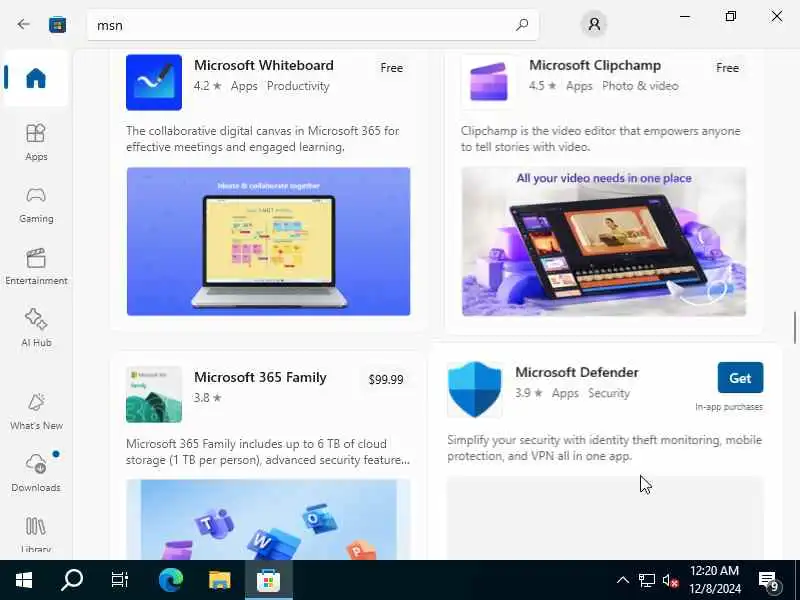Click $99.99 price for Microsoft 365 Family
The image size is (800, 600).
(386, 380)
